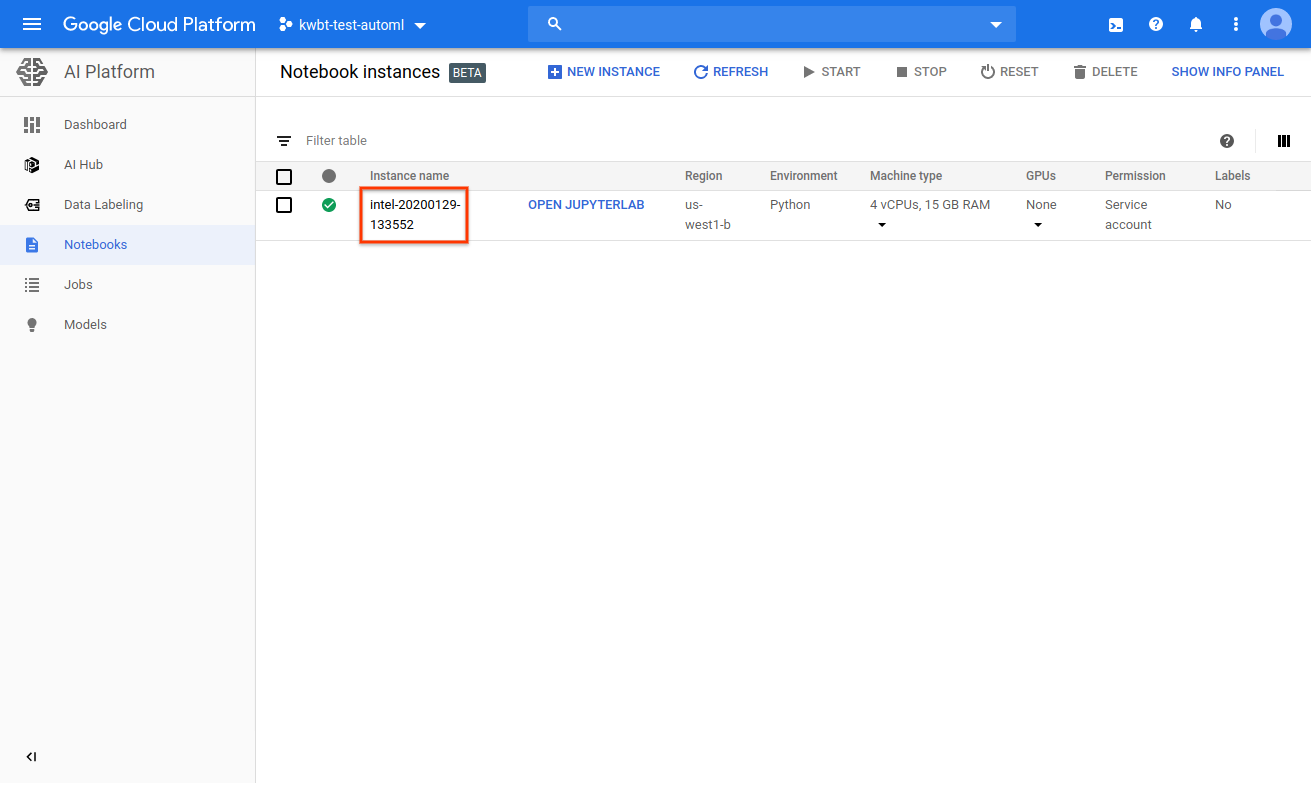
Task: Click the Service account permission cell
Action: [1128, 215]
